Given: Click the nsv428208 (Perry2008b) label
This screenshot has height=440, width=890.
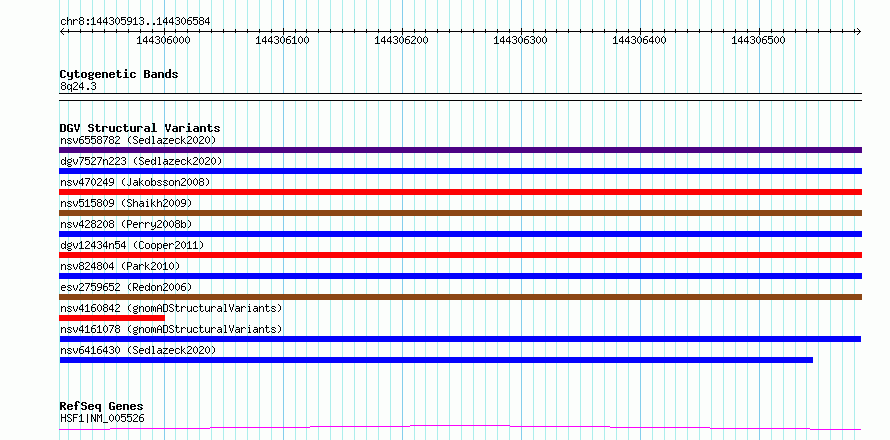Looking at the screenshot, I should point(126,224).
